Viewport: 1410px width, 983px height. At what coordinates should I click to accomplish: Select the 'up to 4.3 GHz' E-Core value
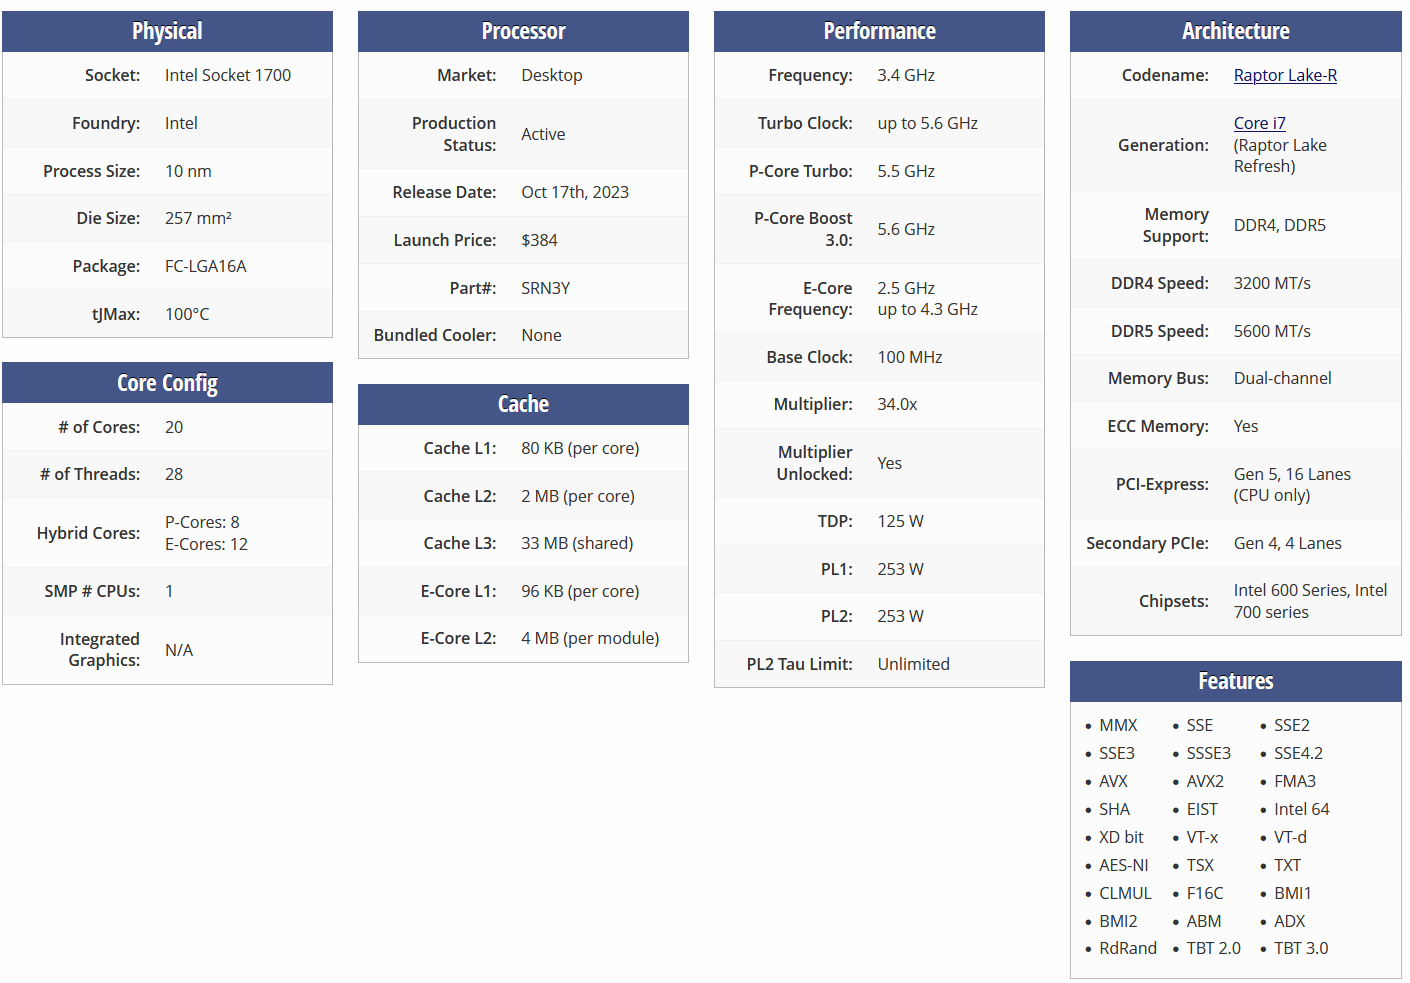[x=928, y=309]
